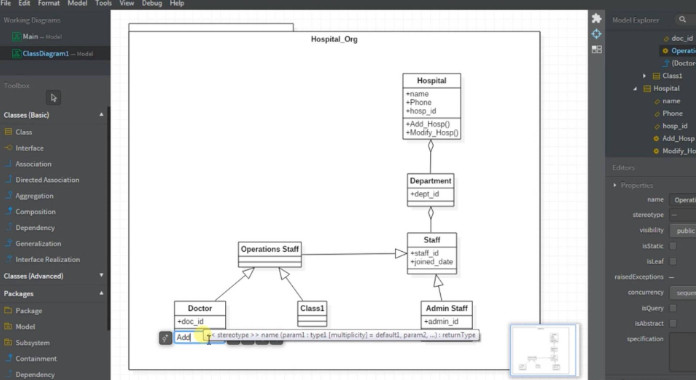696x380 pixels.
Task: Open the File menu
Action: click(6, 3)
